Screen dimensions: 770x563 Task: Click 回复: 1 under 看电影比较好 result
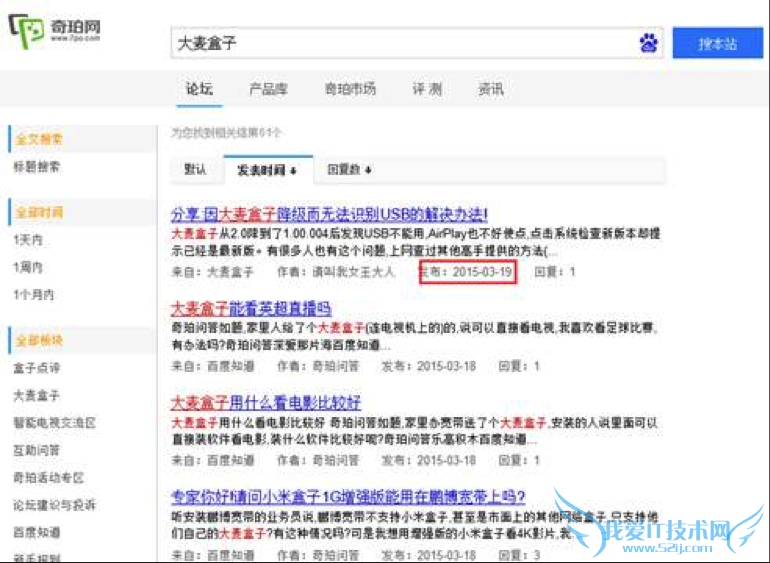click(x=519, y=460)
